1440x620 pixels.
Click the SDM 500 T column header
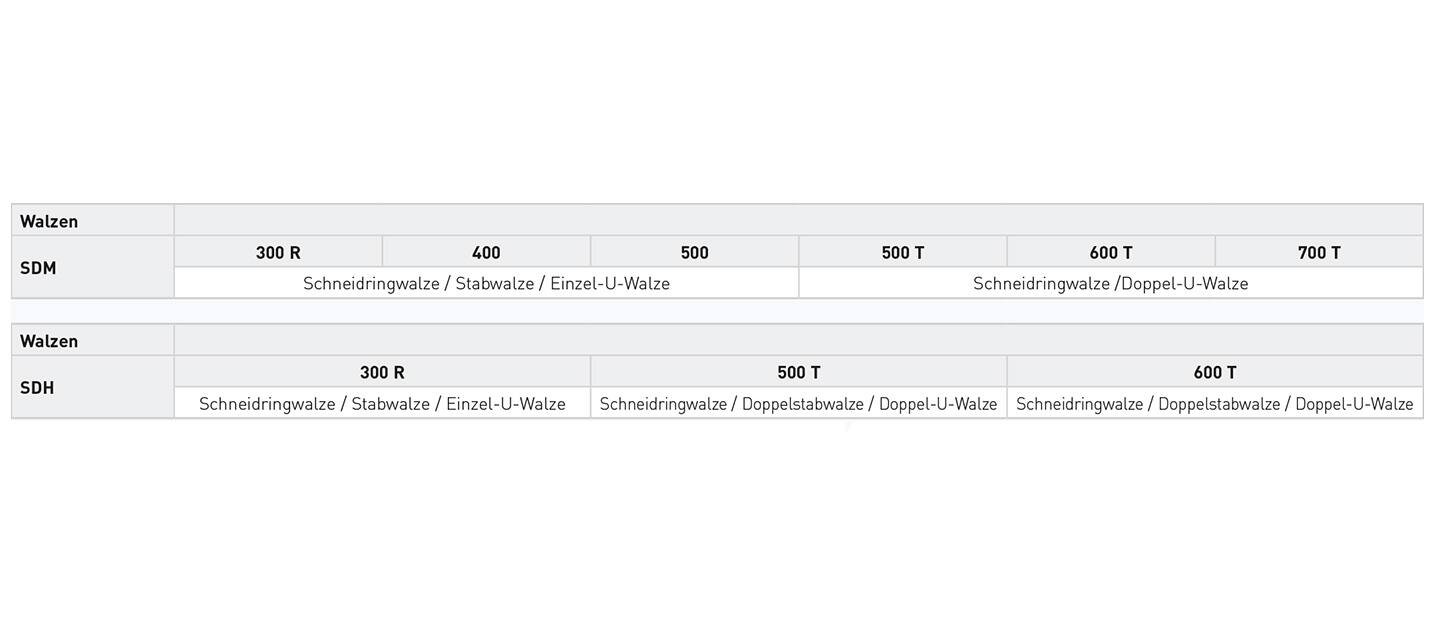pyautogui.click(x=902, y=252)
